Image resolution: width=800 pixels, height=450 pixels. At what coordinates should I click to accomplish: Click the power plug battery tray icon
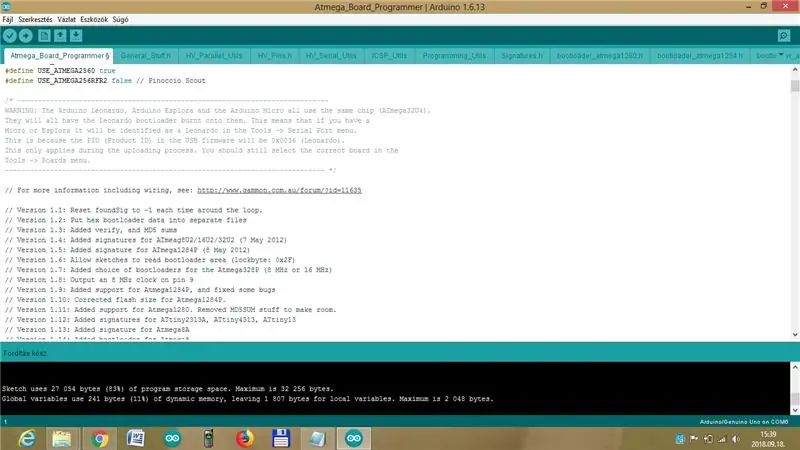(708, 439)
